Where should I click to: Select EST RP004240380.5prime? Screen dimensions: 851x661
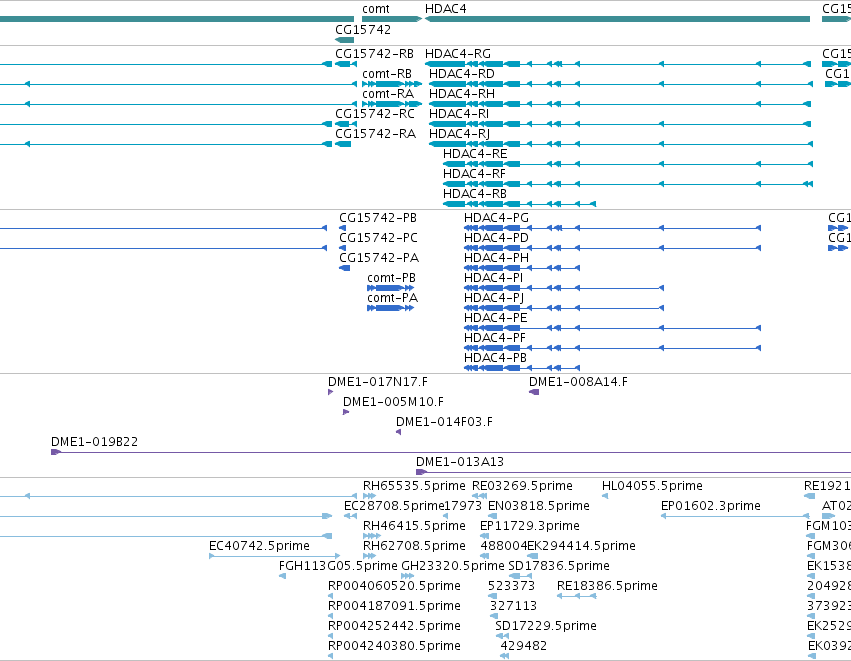pos(394,647)
